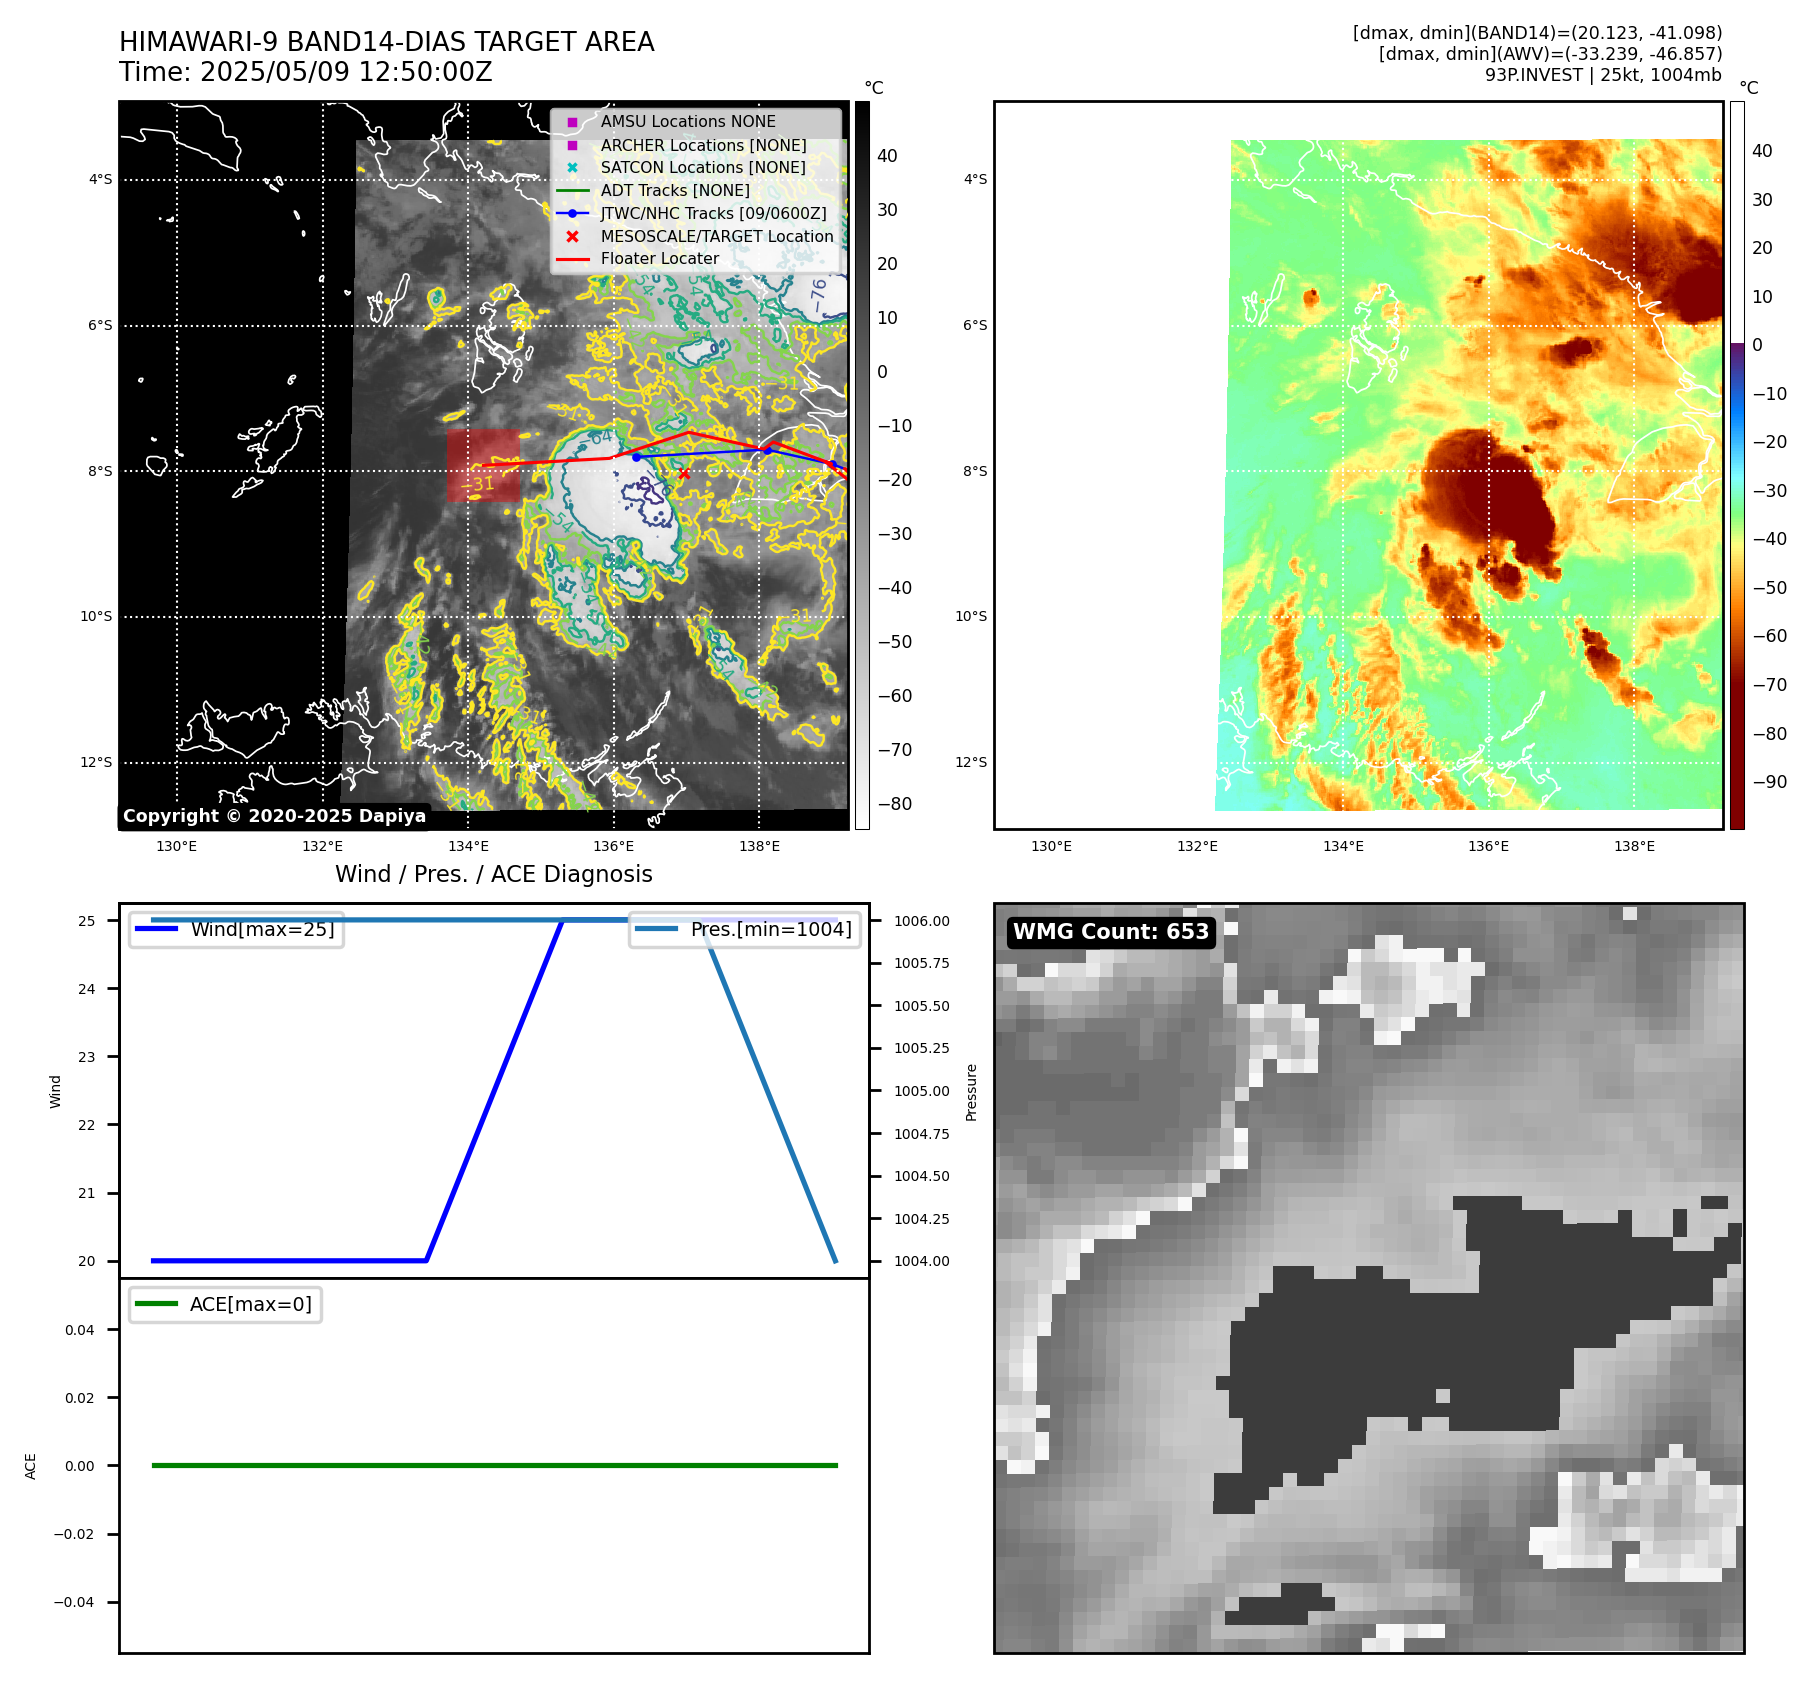The width and height of the screenshot is (1813, 1690).
Task: Click the '[dmax, dmin](AWV)=(-33.239, -46.857)' text
Action: pos(1551,54)
